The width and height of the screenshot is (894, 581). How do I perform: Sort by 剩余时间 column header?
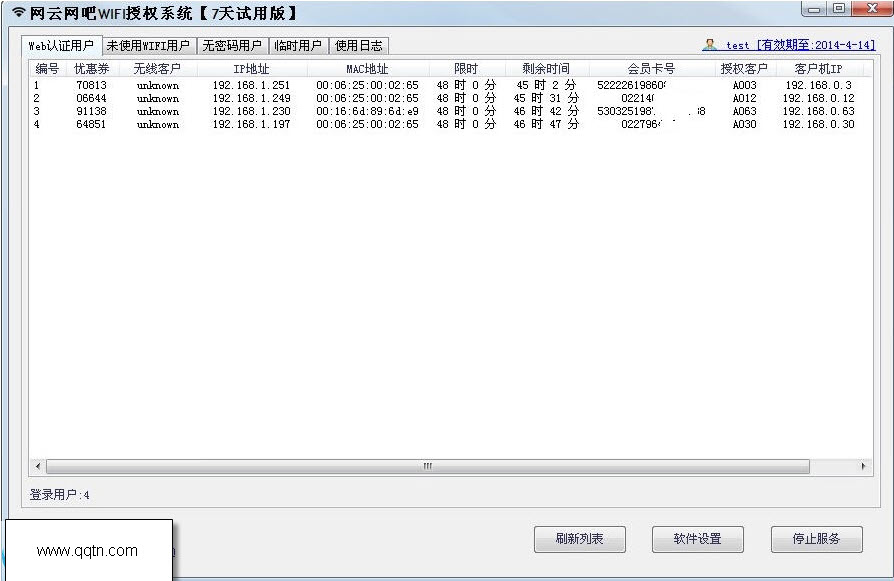point(546,69)
